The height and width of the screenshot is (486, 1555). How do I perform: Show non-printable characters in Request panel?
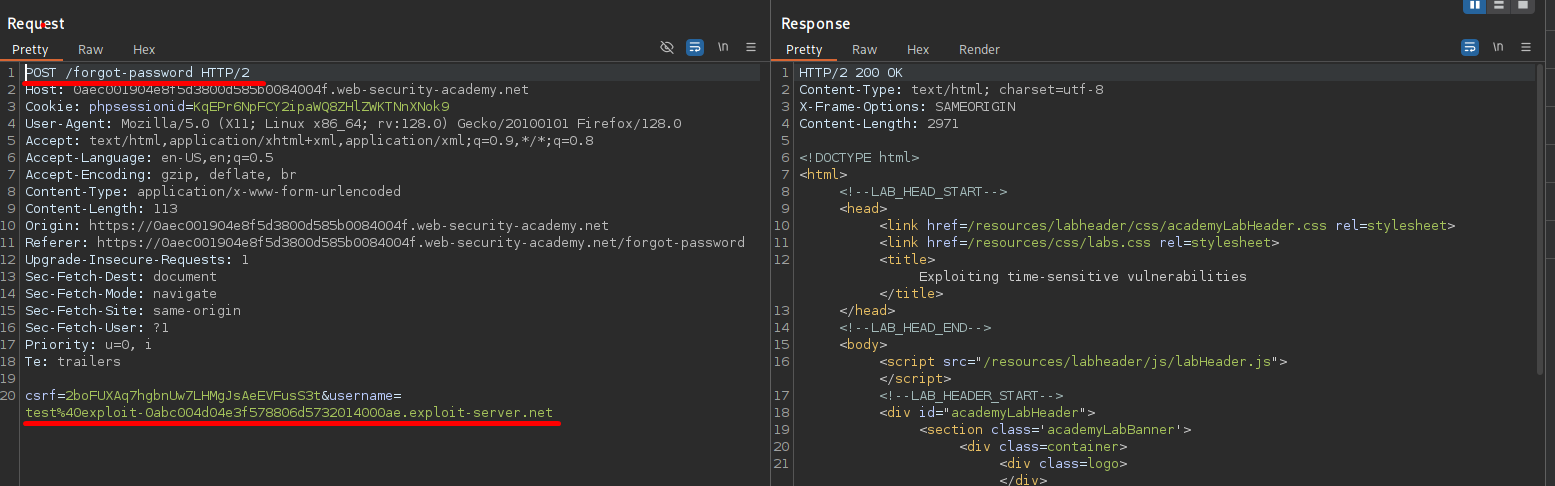723,47
